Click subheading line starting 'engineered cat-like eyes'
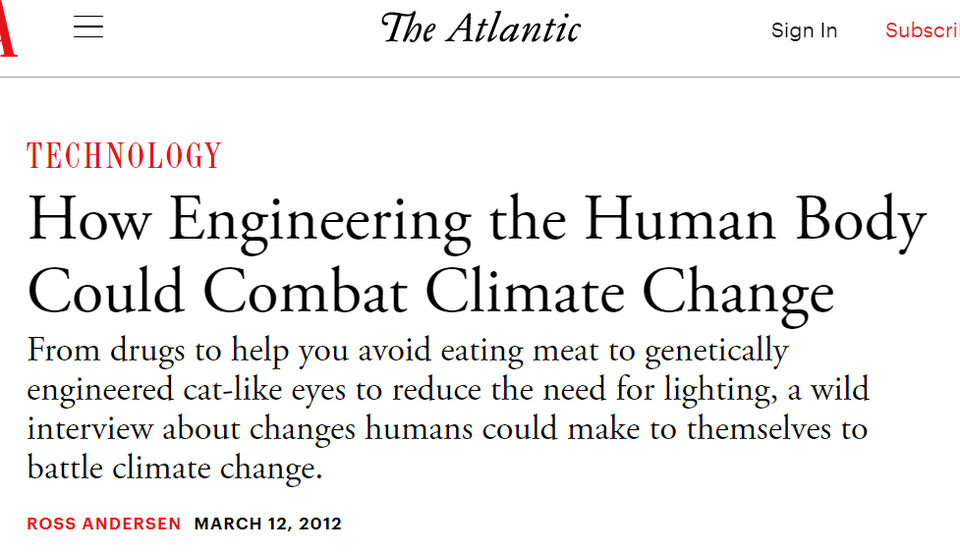Viewport: 960px width, 553px height. click(448, 391)
